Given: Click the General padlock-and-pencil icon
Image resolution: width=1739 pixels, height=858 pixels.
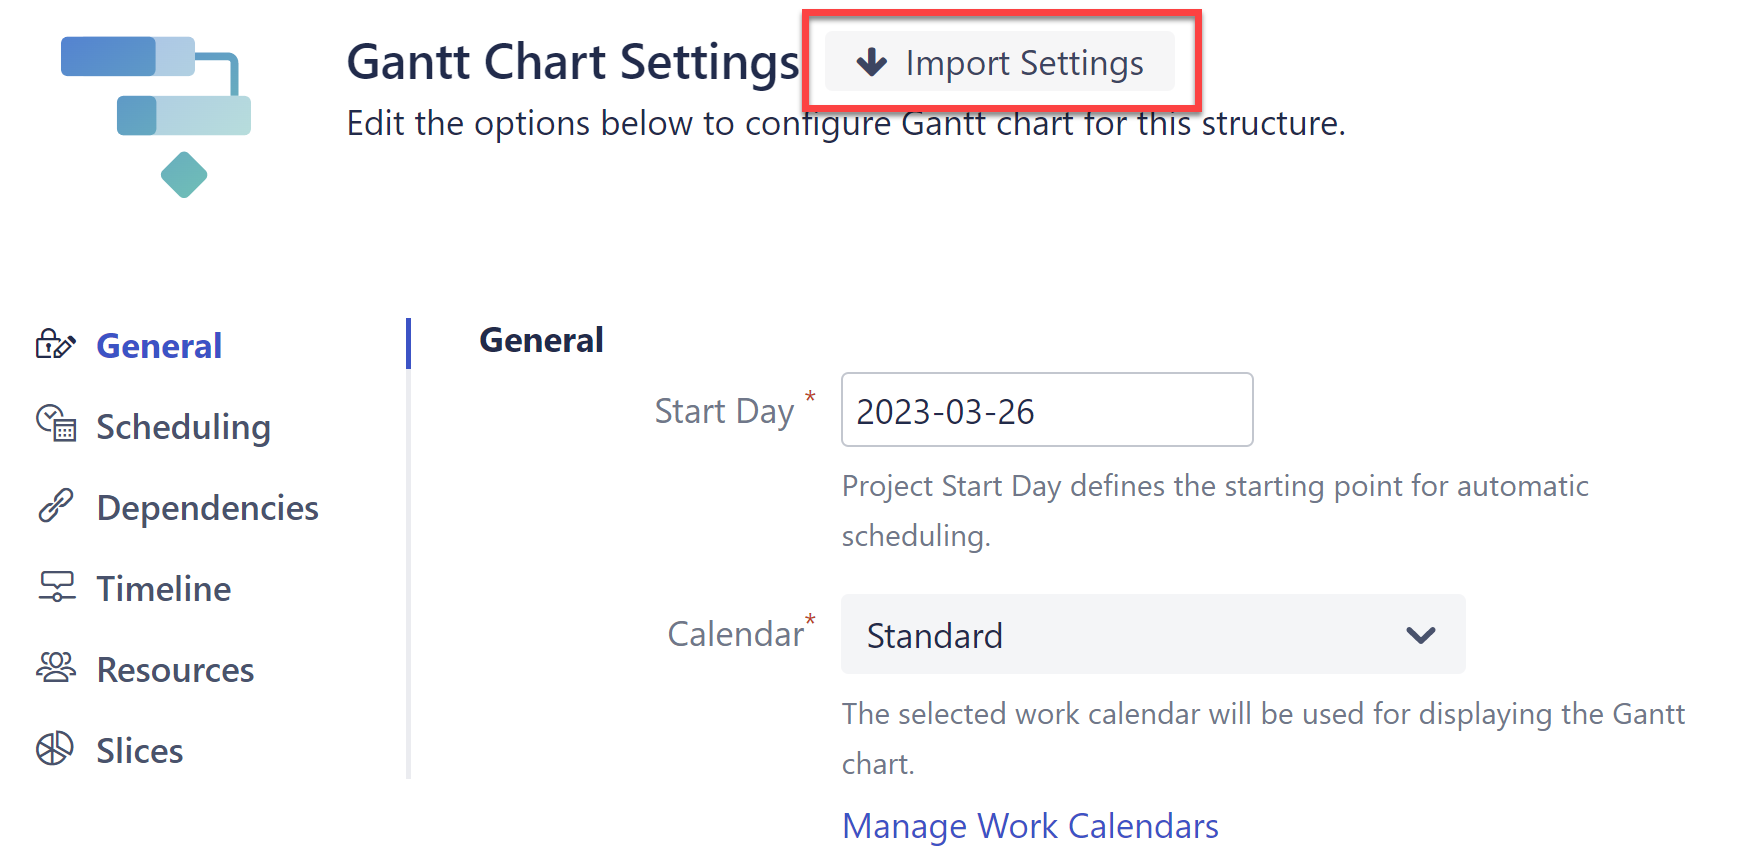Looking at the screenshot, I should pos(56,344).
